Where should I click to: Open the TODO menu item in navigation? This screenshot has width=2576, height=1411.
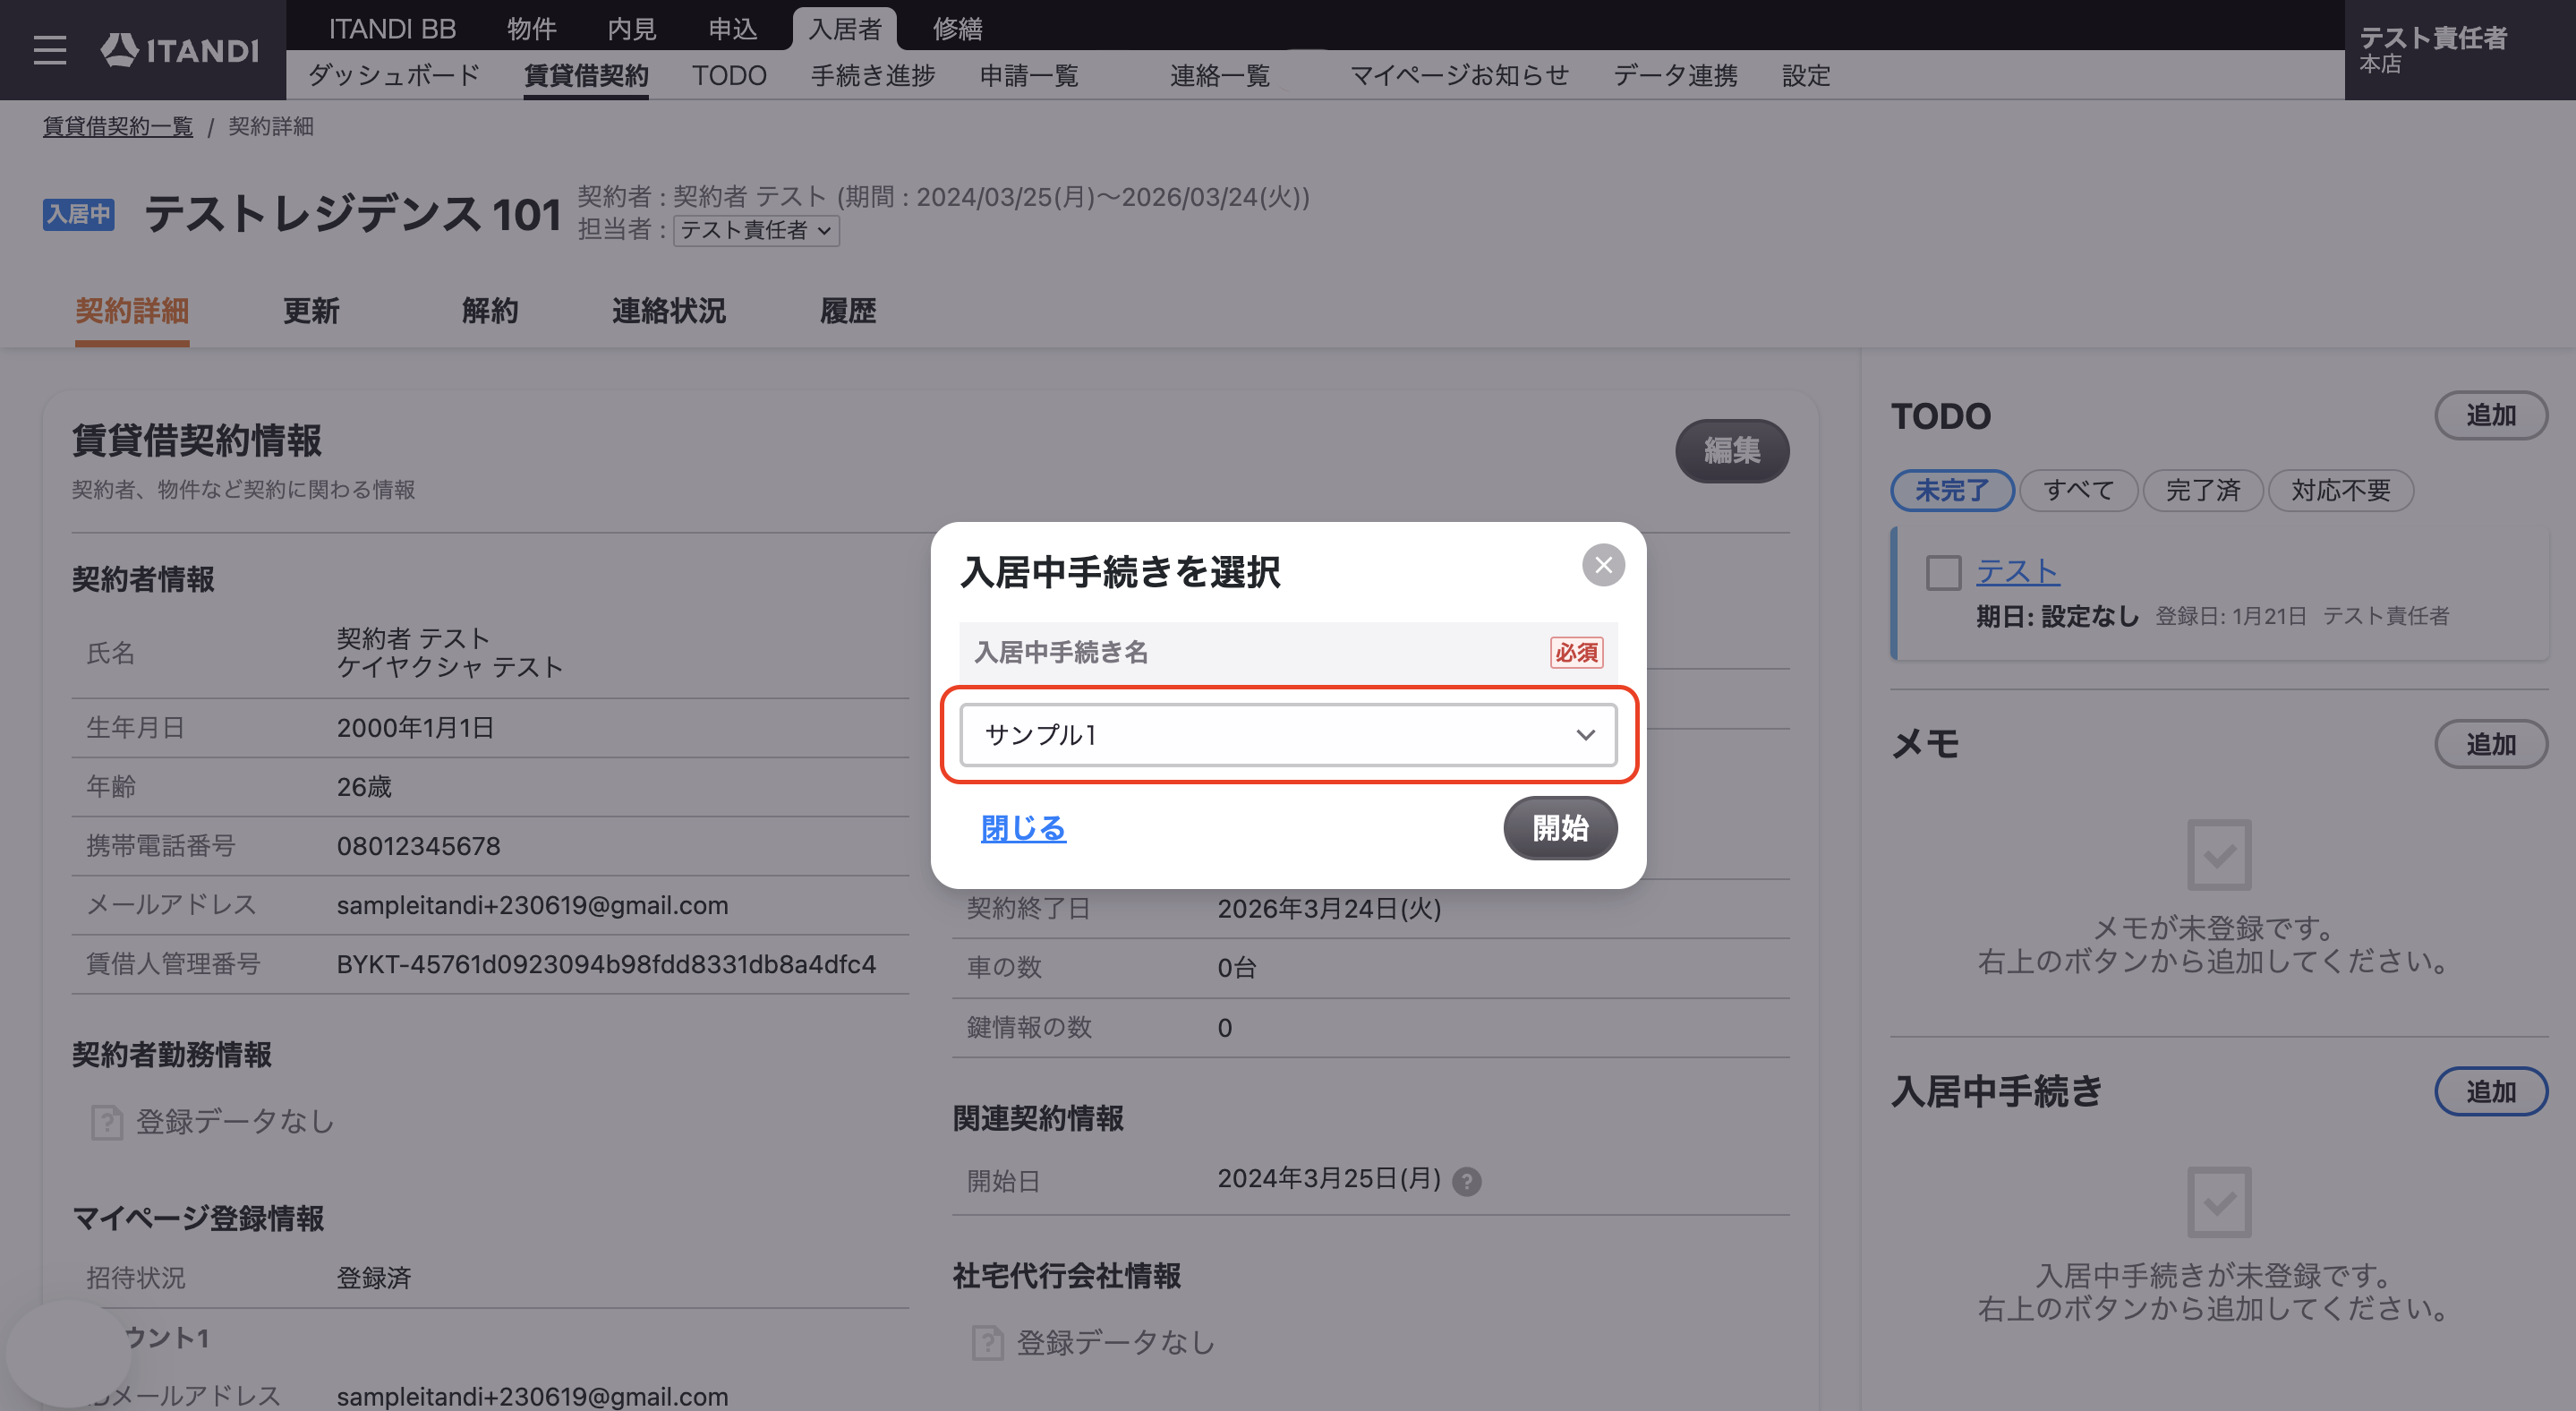click(729, 75)
